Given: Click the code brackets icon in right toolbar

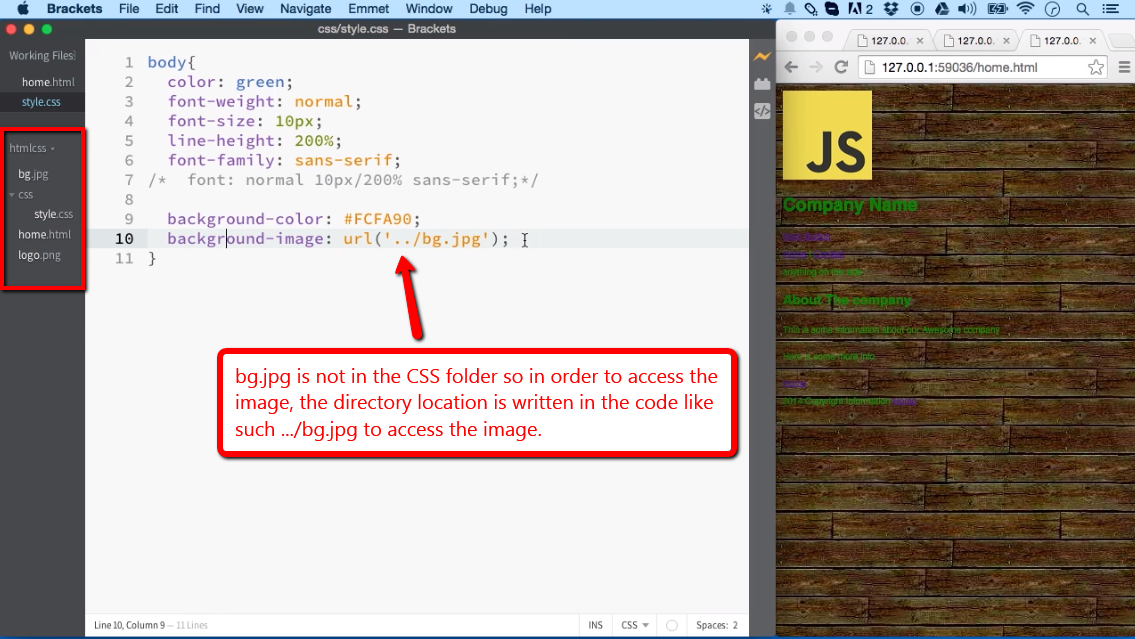Looking at the screenshot, I should point(762,111).
